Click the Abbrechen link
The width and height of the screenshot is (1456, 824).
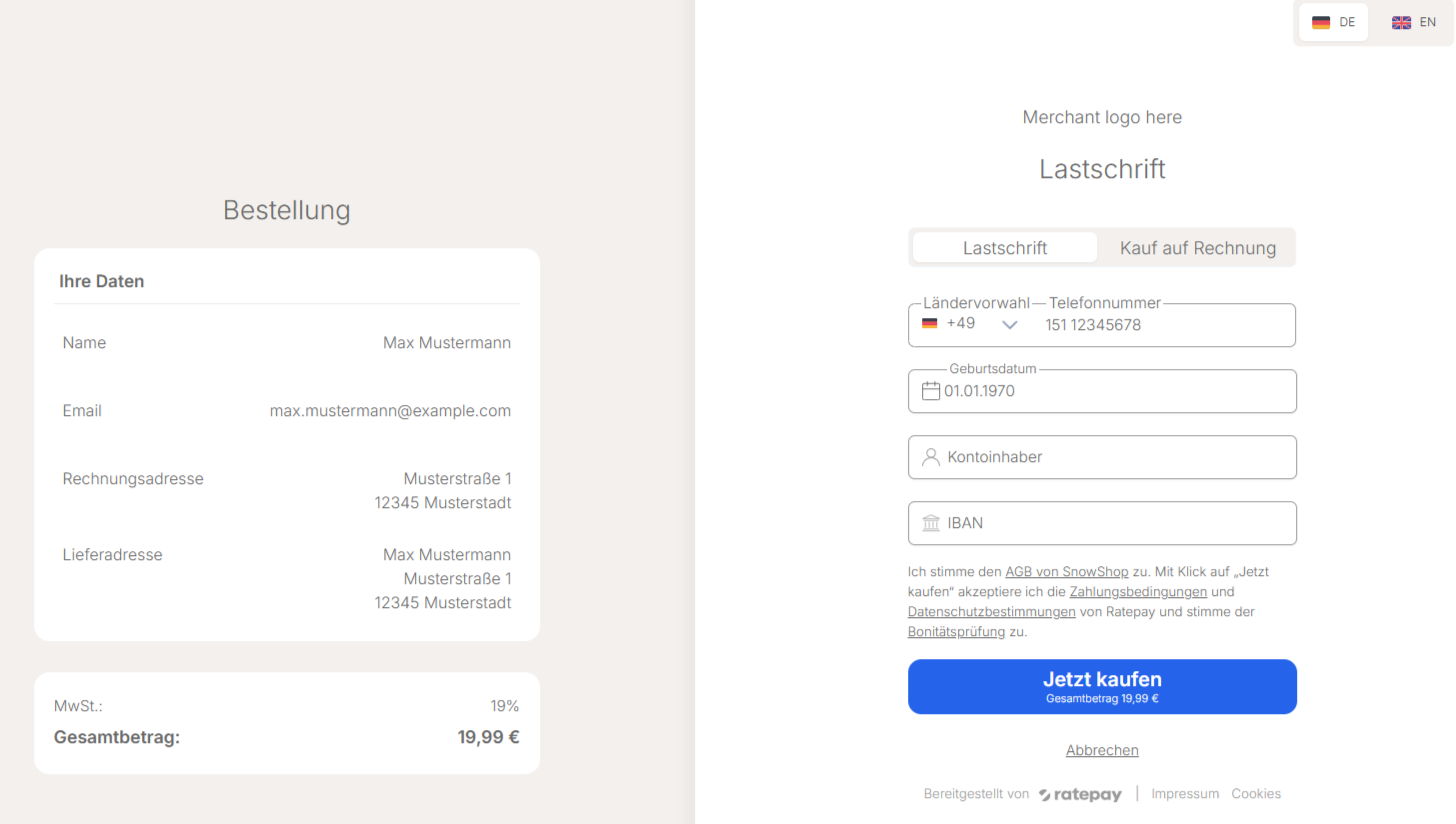(x=1102, y=750)
